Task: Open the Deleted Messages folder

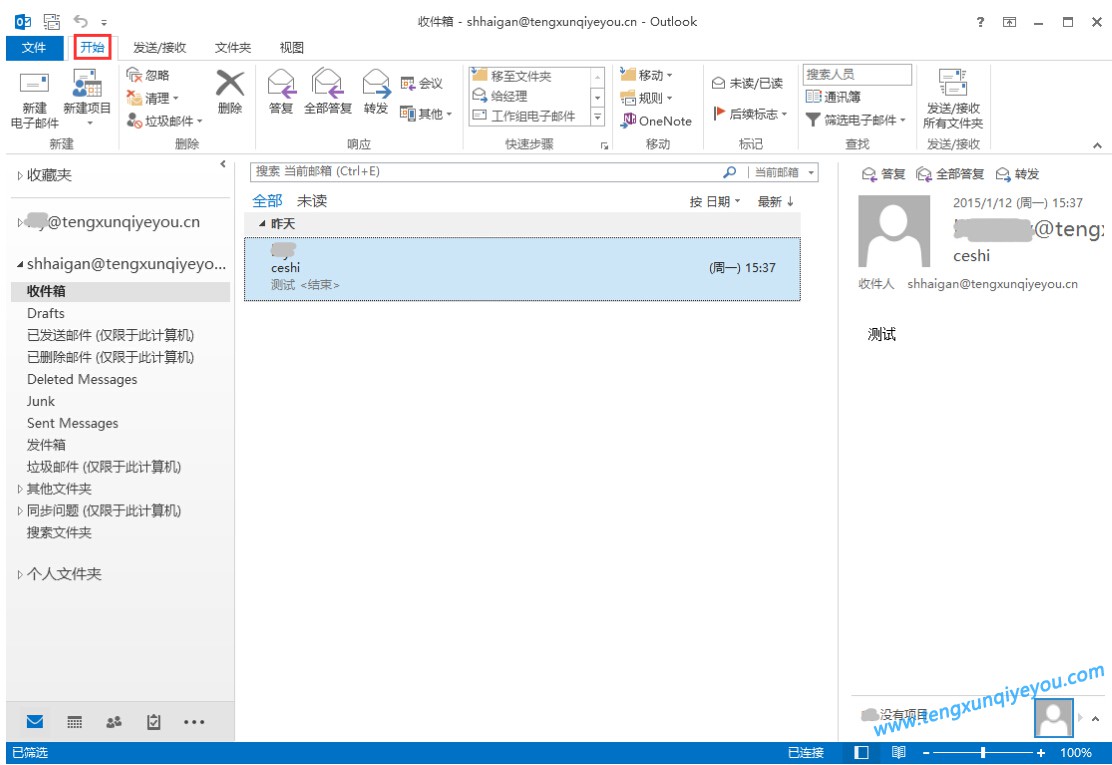Action: pos(82,379)
